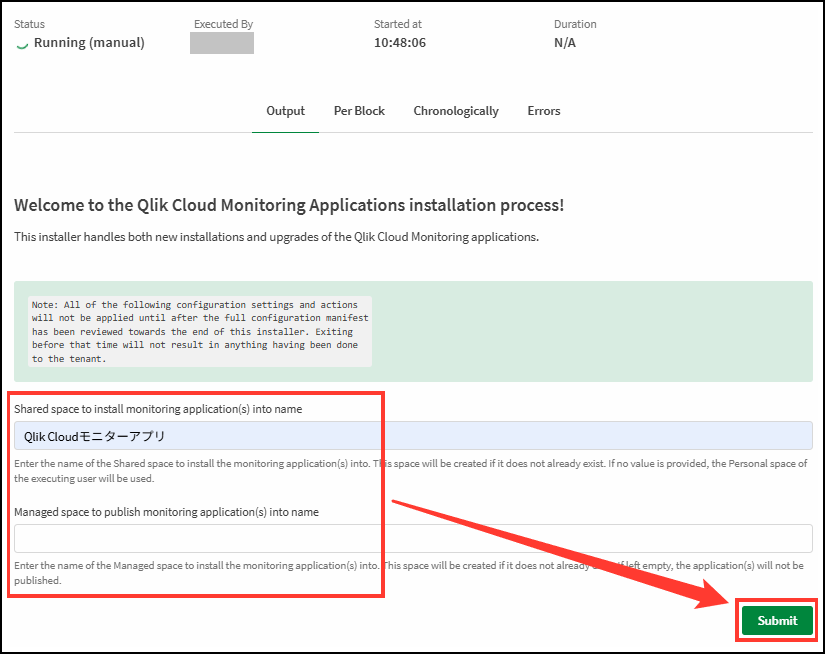
Task: Click the greyed-out Executed By user block
Action: (221, 43)
